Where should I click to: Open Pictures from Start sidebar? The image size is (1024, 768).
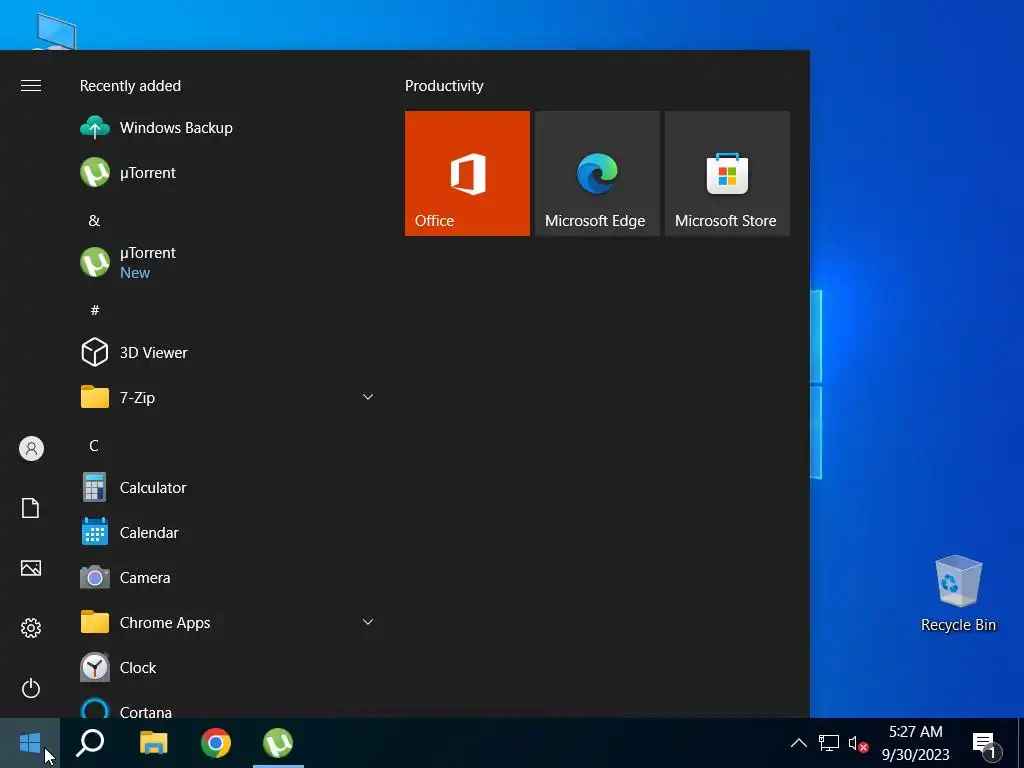[31, 568]
